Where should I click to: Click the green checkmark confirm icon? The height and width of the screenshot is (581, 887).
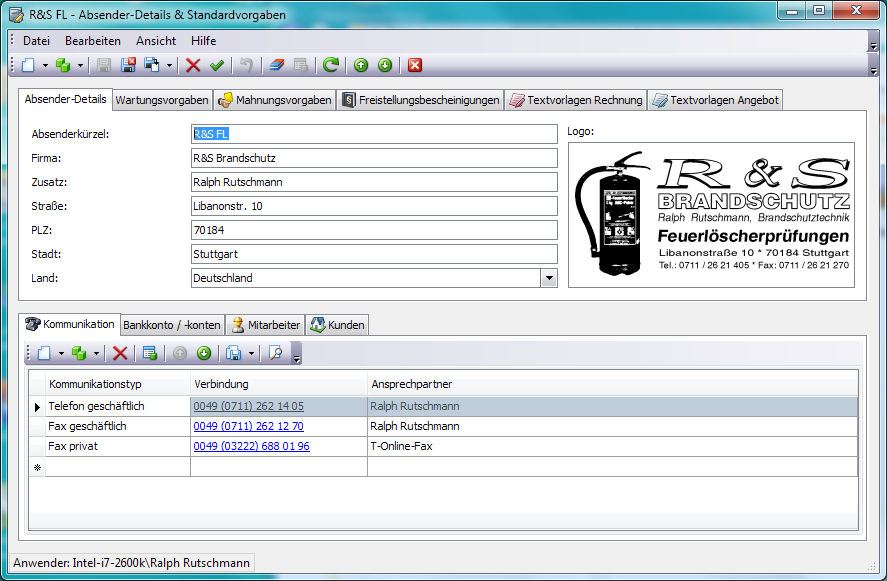(x=217, y=66)
